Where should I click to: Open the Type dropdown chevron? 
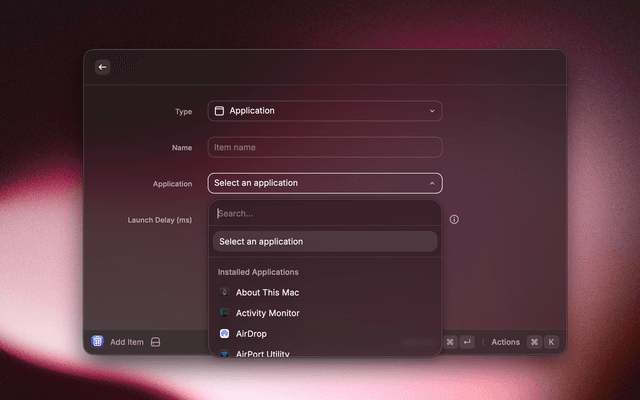(432, 111)
